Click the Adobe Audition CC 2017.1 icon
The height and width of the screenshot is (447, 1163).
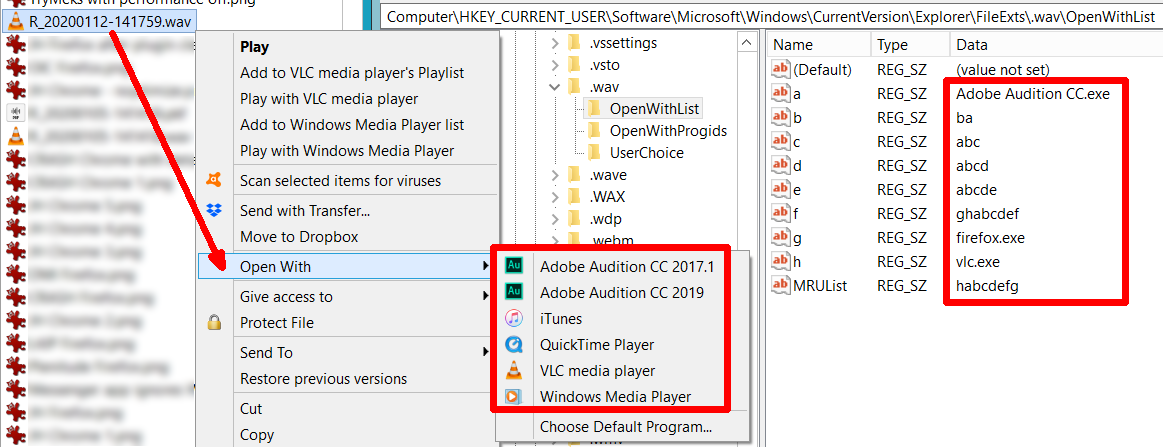513,266
